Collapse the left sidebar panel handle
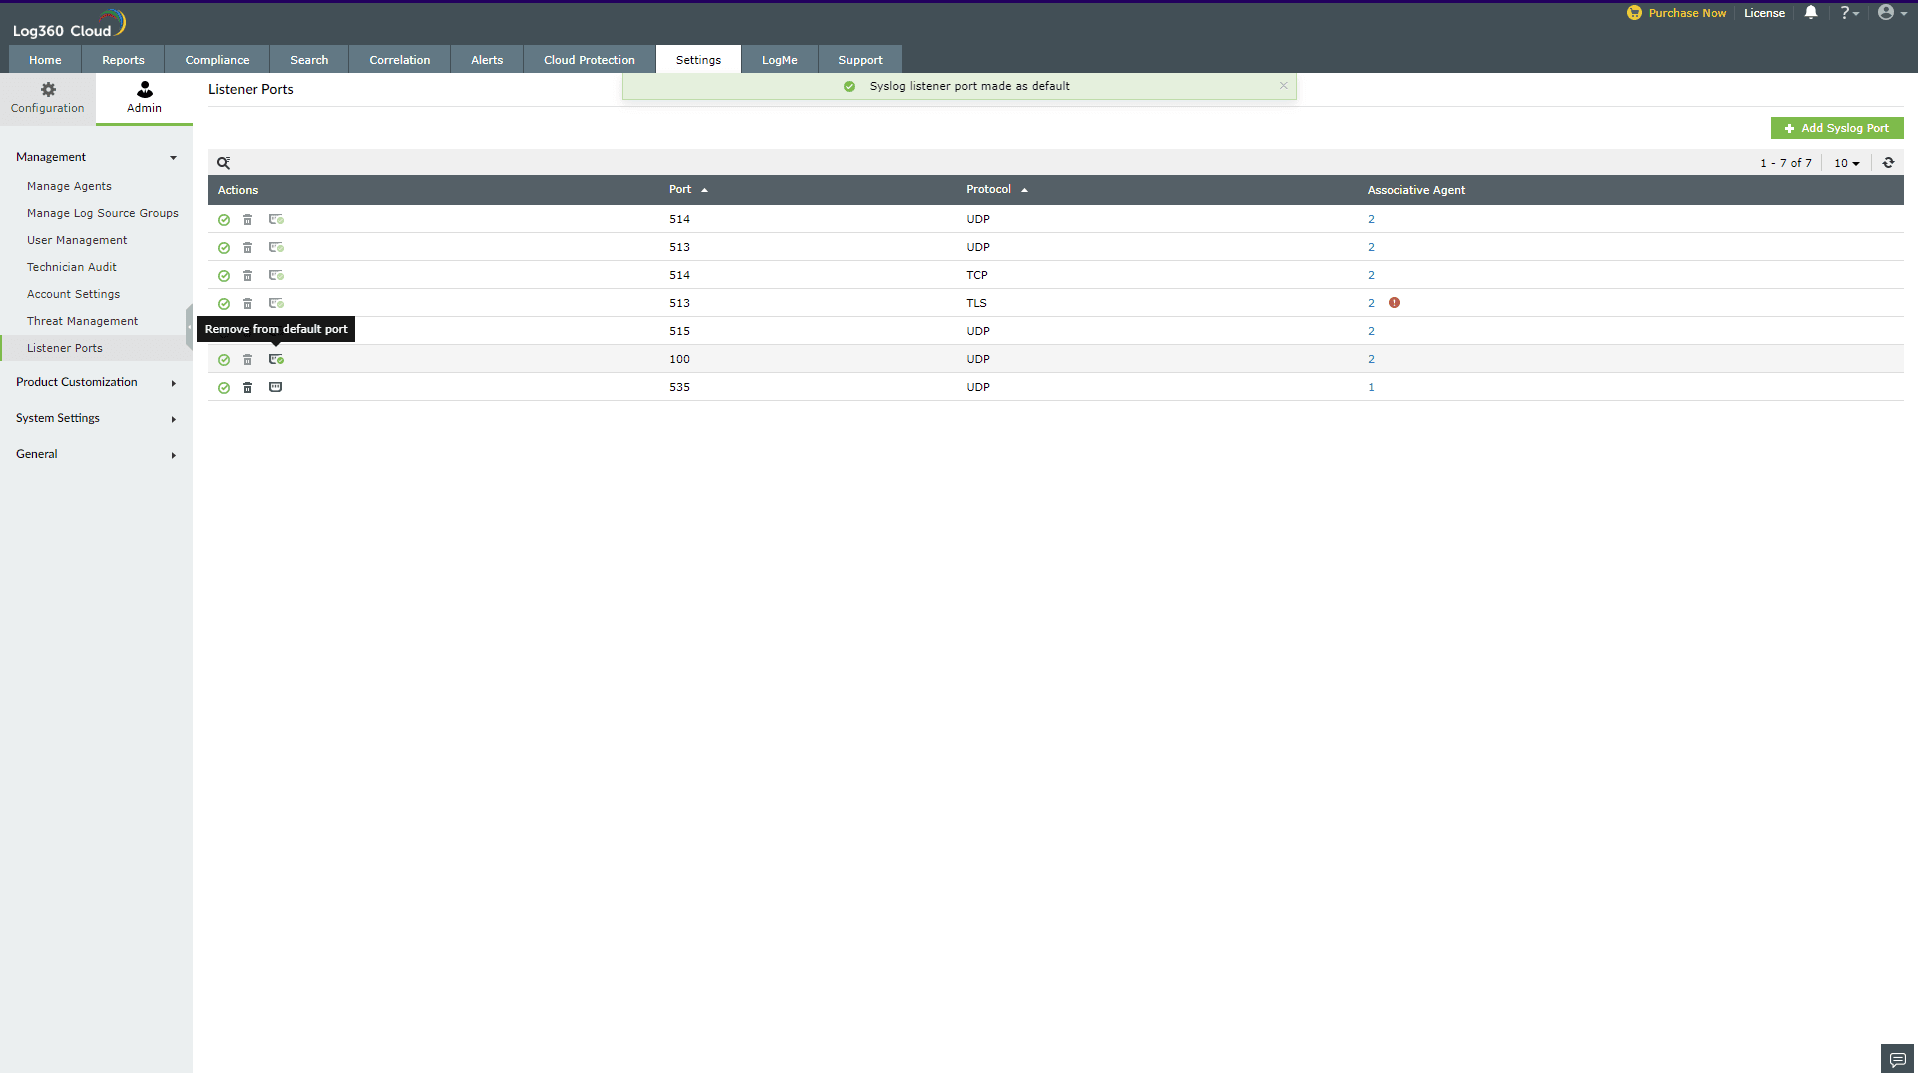The height and width of the screenshot is (1073, 1918). (x=189, y=328)
